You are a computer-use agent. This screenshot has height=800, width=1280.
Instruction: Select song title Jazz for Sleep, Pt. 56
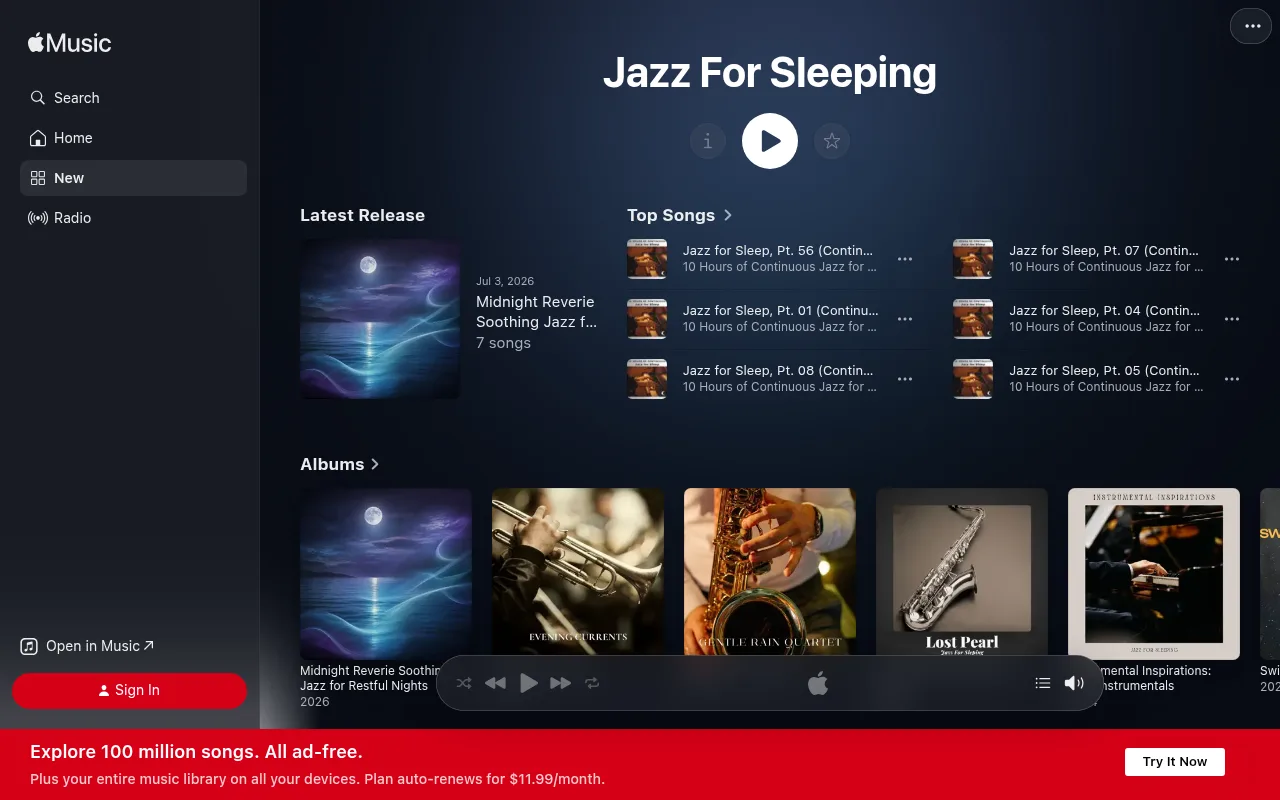[x=778, y=251]
